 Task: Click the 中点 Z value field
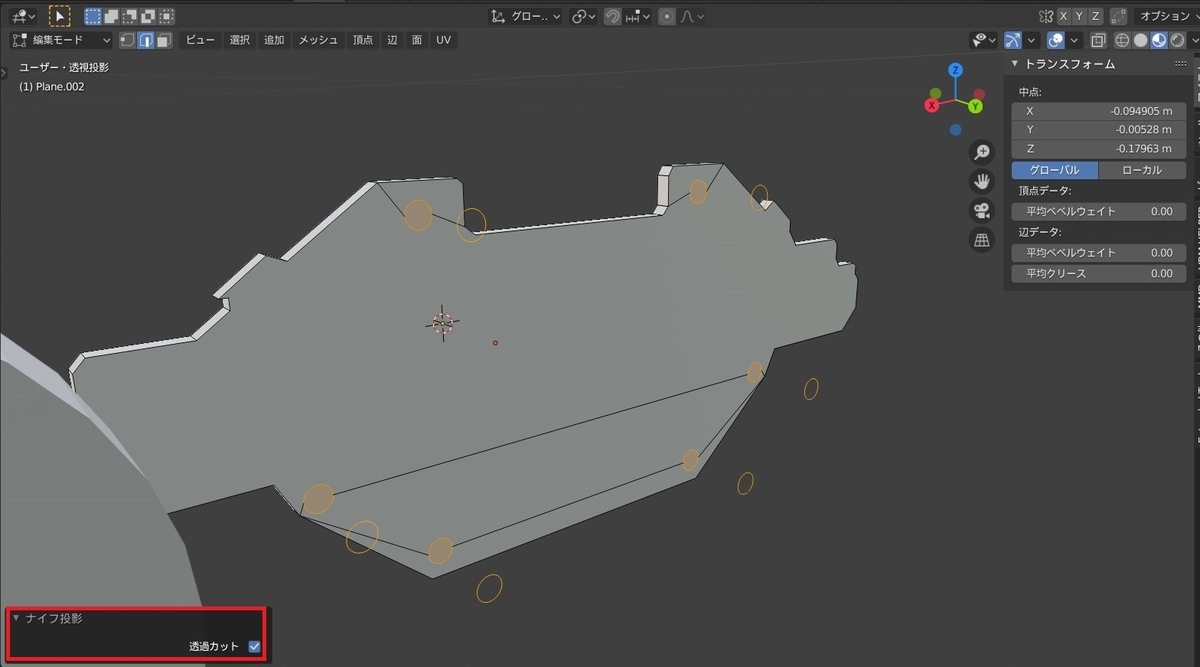1098,149
